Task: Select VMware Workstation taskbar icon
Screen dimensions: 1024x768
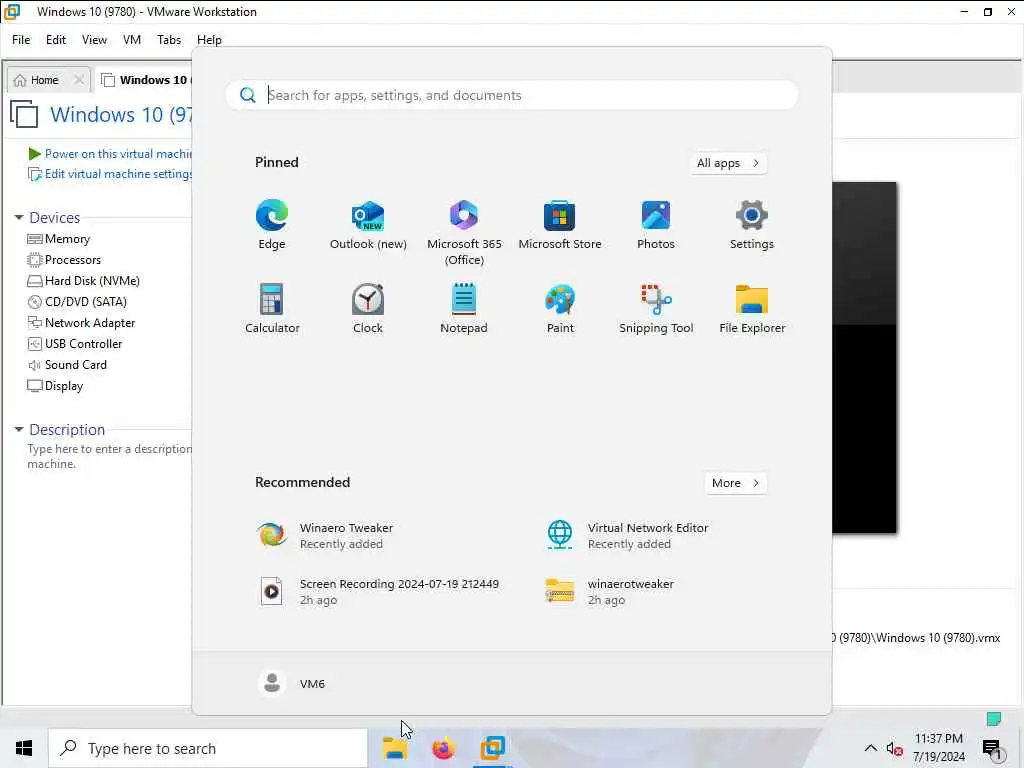Action: coord(492,748)
